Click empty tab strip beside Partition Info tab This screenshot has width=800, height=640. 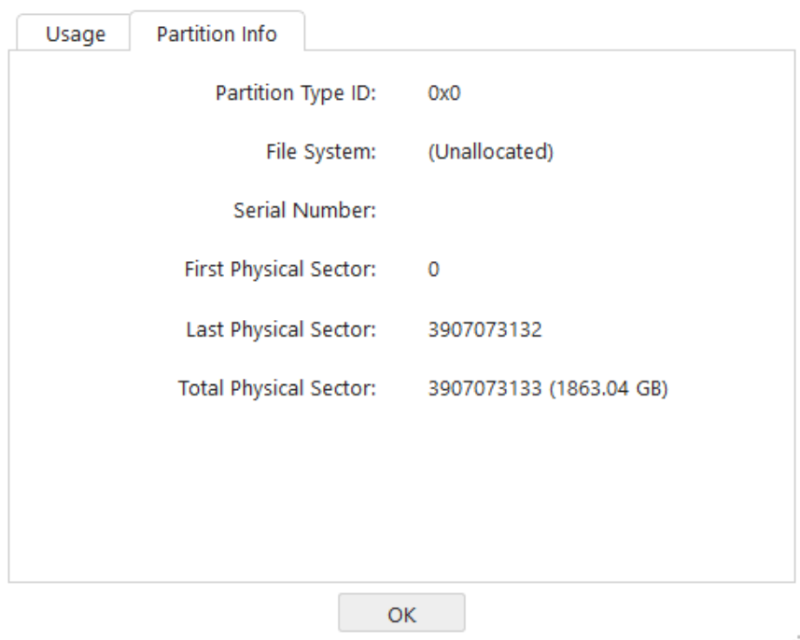(550, 31)
